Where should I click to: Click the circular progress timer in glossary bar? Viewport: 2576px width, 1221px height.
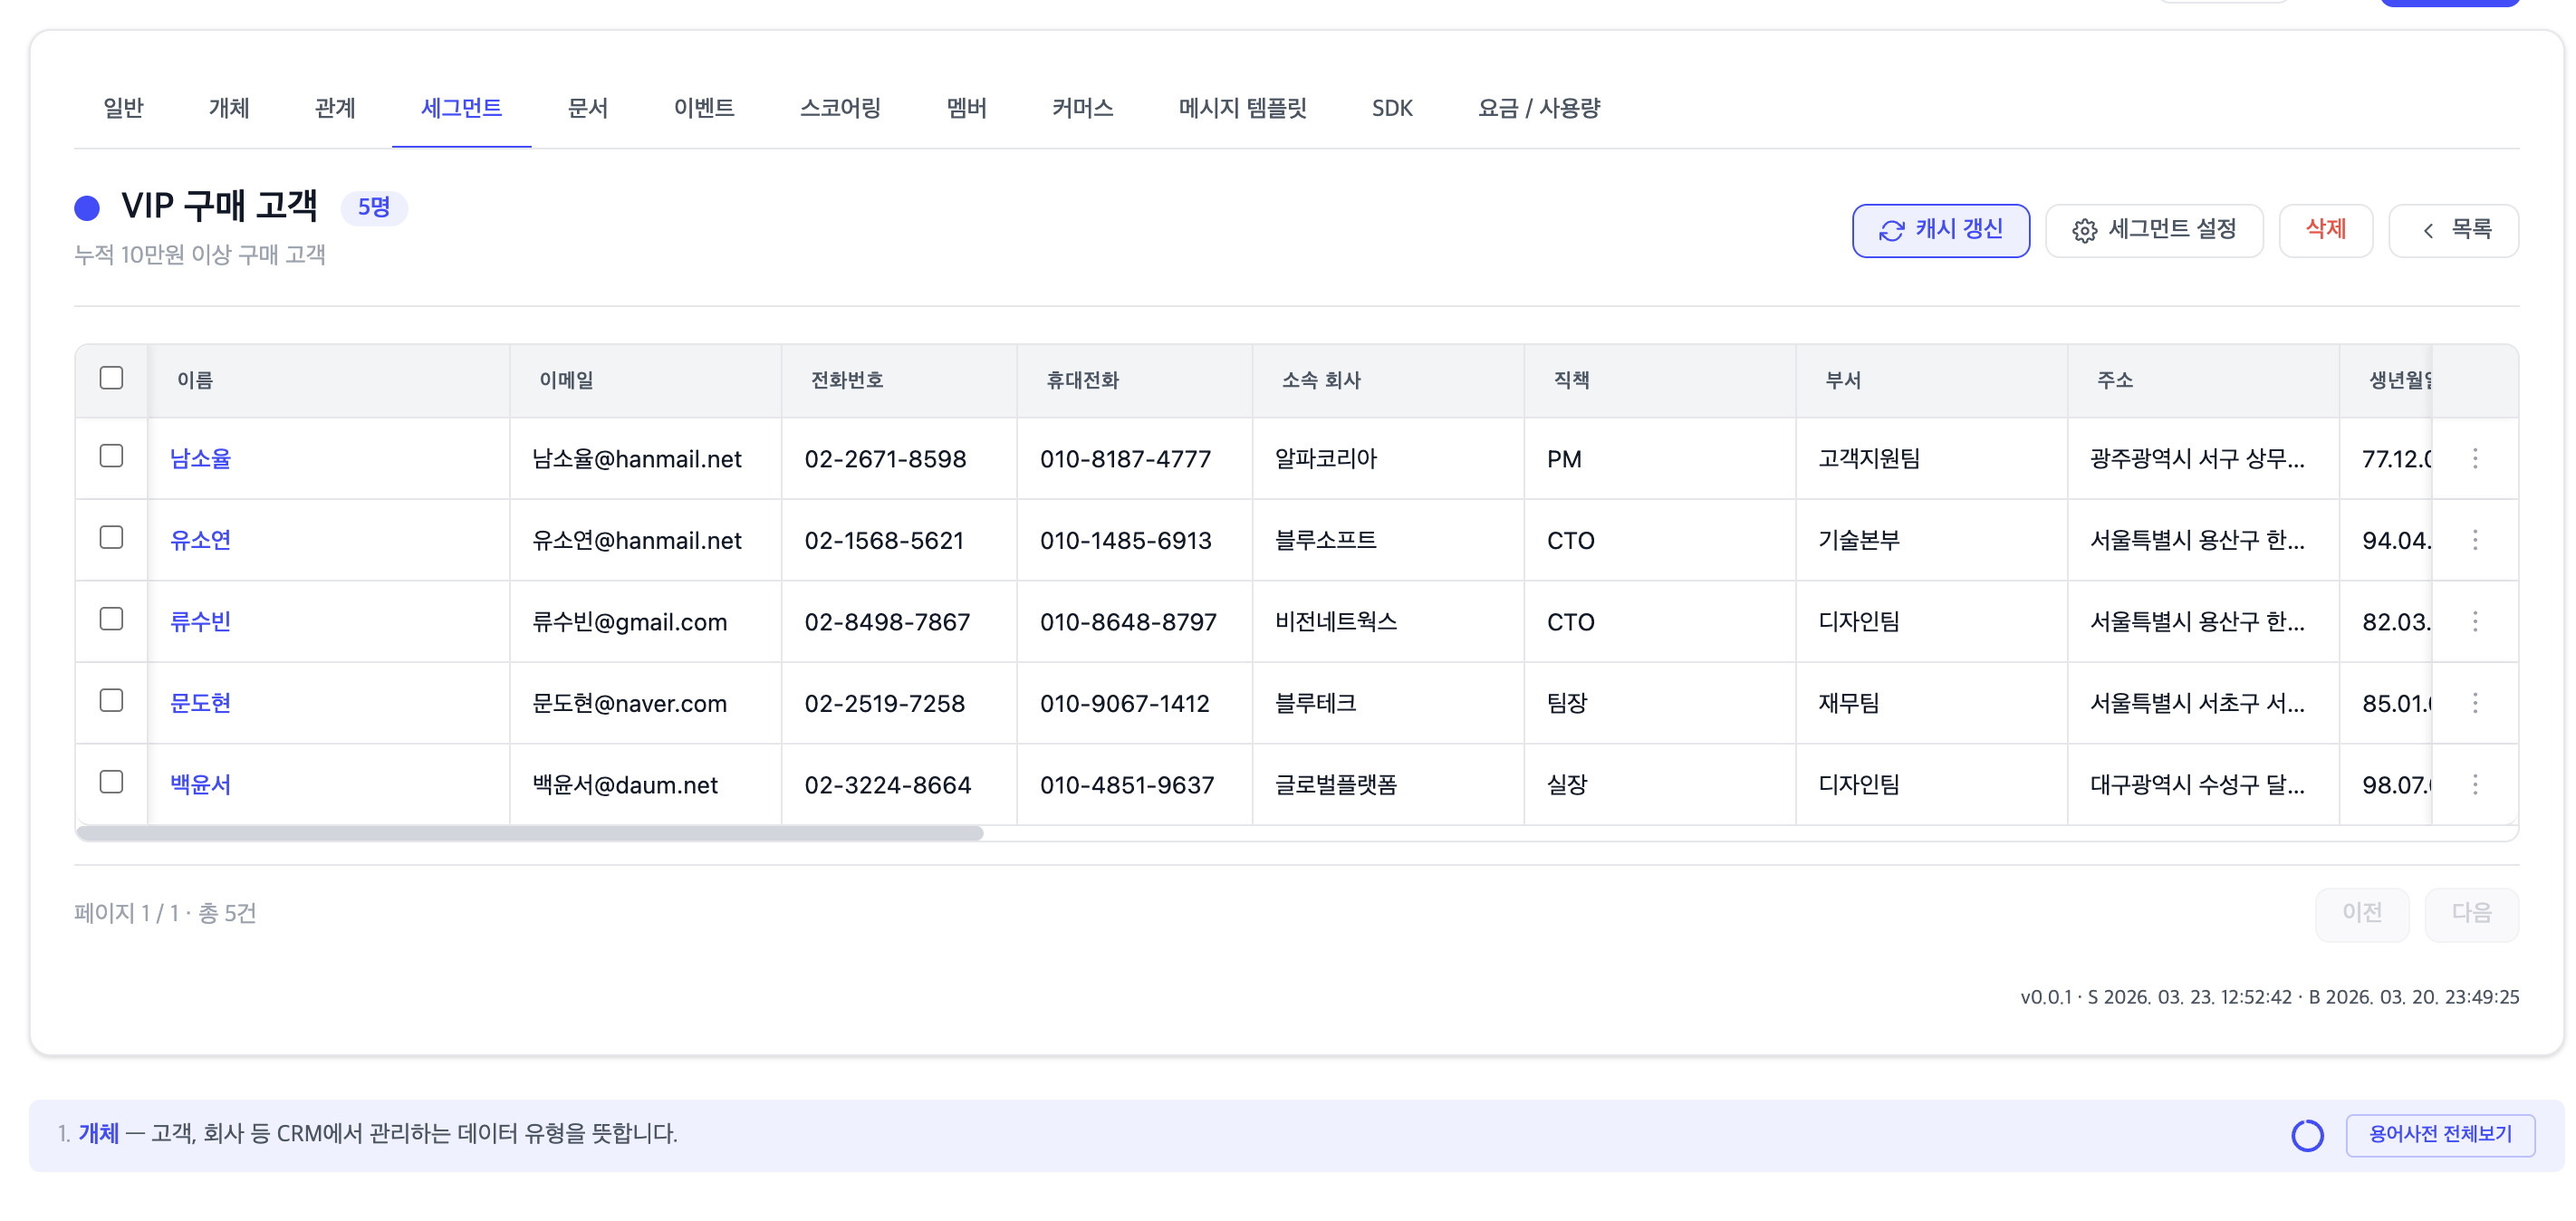2307,1135
